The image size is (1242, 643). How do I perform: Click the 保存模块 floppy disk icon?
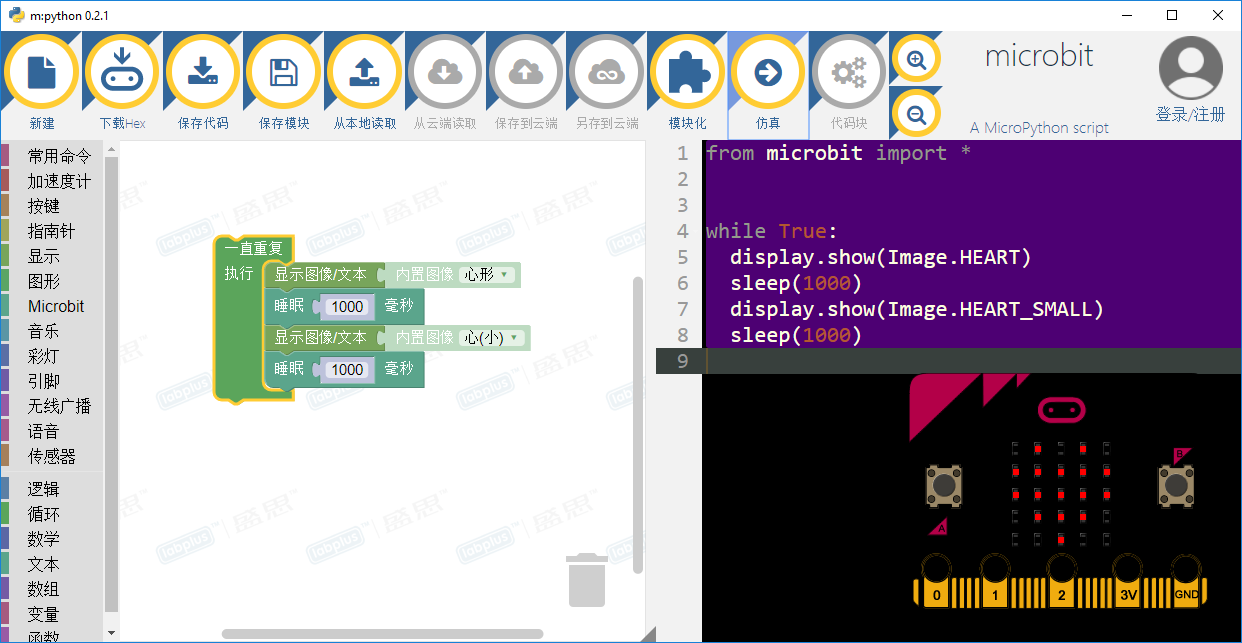point(284,72)
